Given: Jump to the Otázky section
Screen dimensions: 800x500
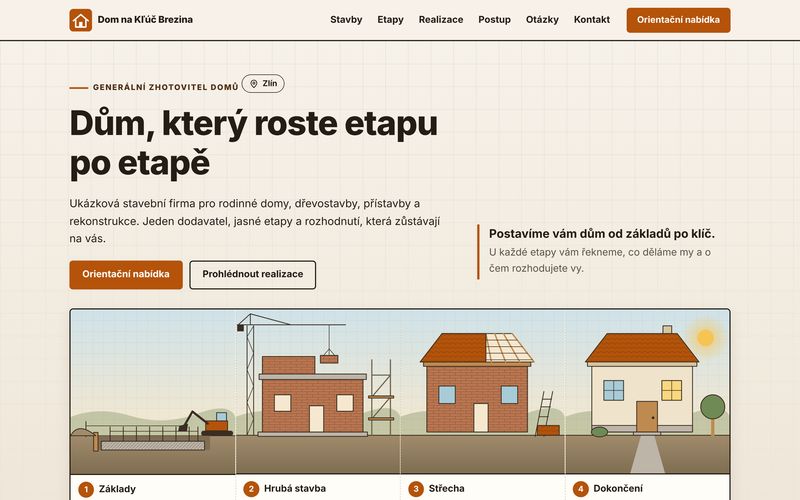Looking at the screenshot, I should coord(542,20).
